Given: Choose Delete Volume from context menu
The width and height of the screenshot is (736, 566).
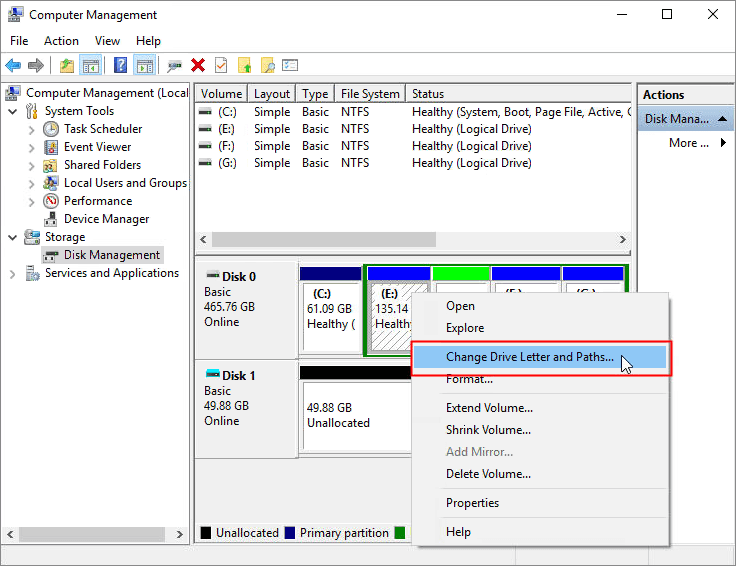Looking at the screenshot, I should tap(540, 474).
